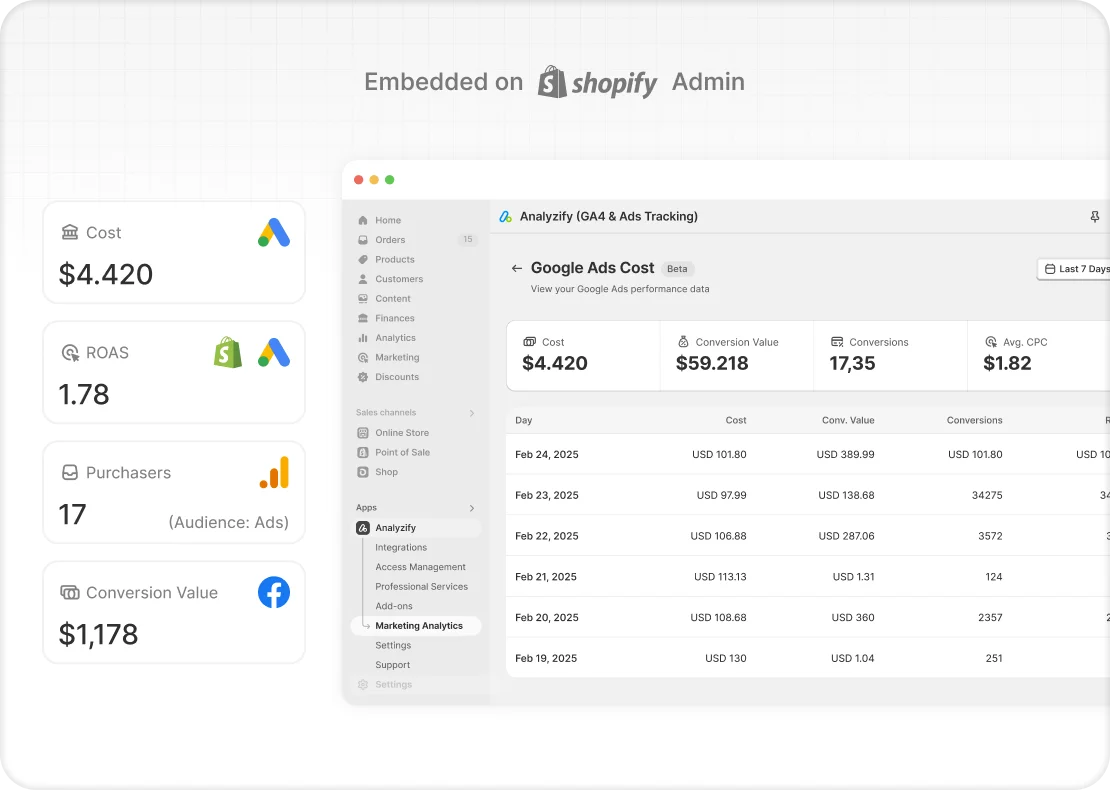
Task: Click the Analytics bar chart icon
Action: (362, 338)
